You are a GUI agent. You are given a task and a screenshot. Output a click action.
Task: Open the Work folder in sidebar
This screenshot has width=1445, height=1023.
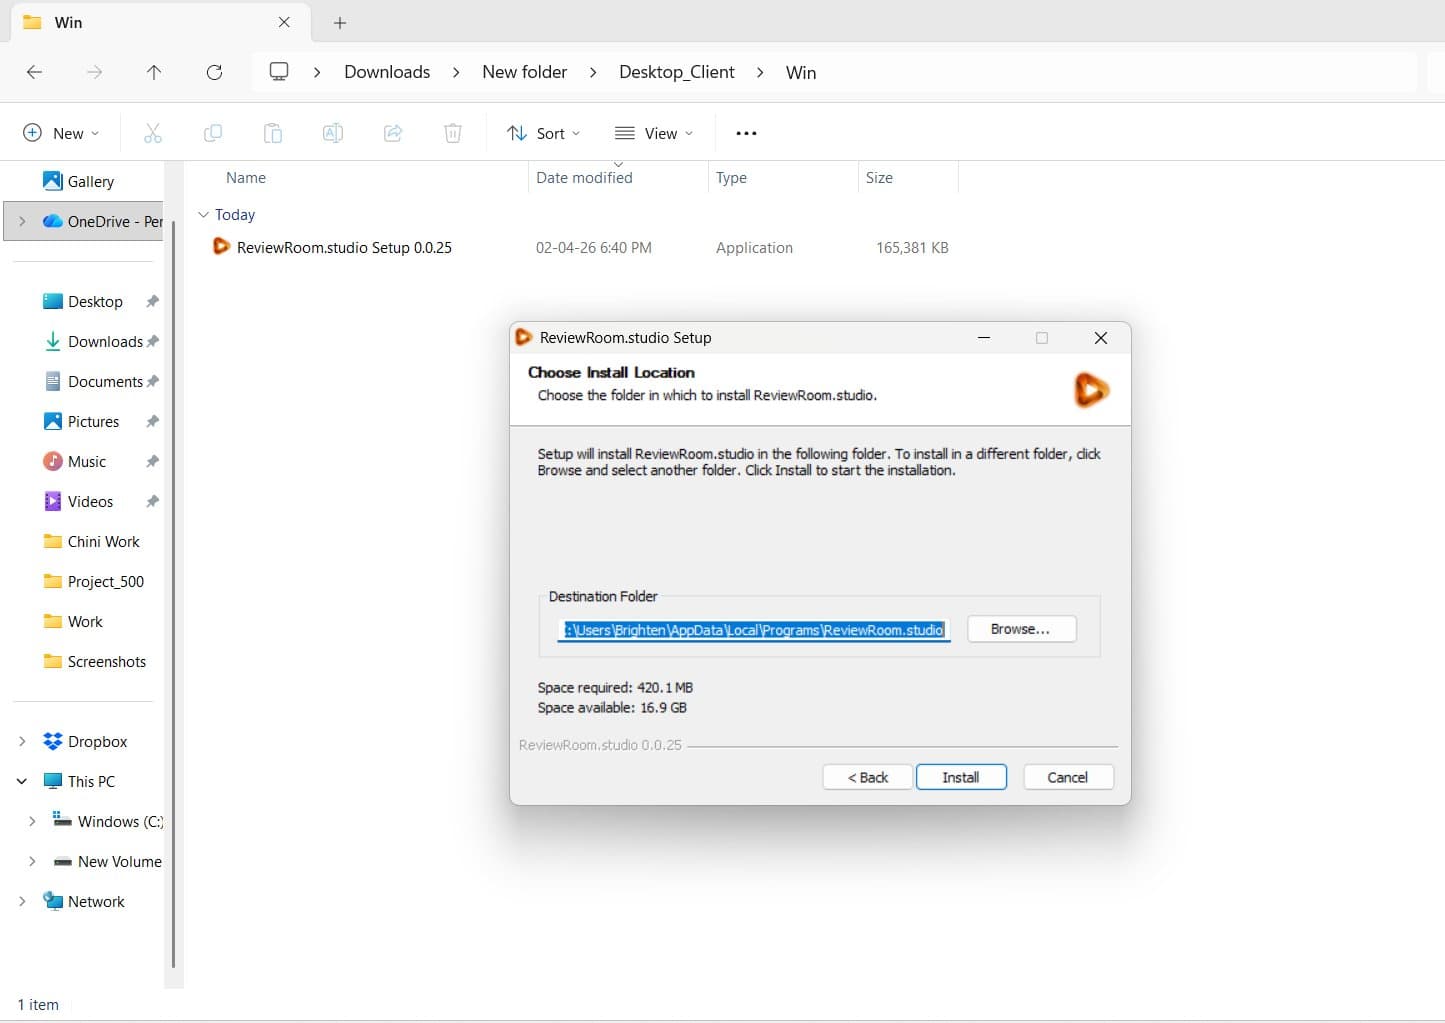click(73, 621)
